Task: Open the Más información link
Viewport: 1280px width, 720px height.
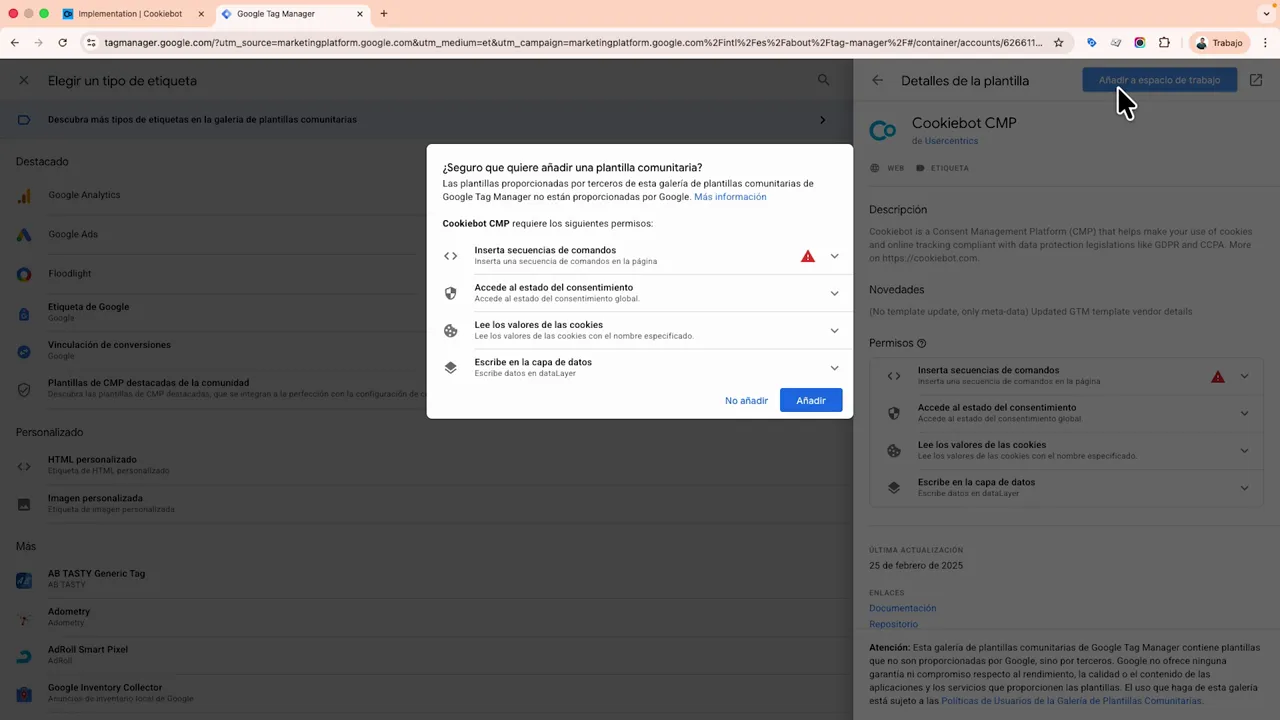Action: (730, 197)
